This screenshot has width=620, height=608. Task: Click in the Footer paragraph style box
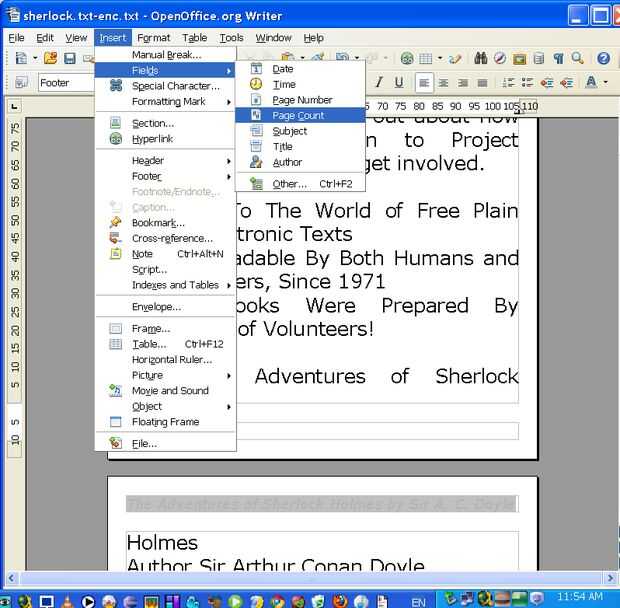point(66,83)
